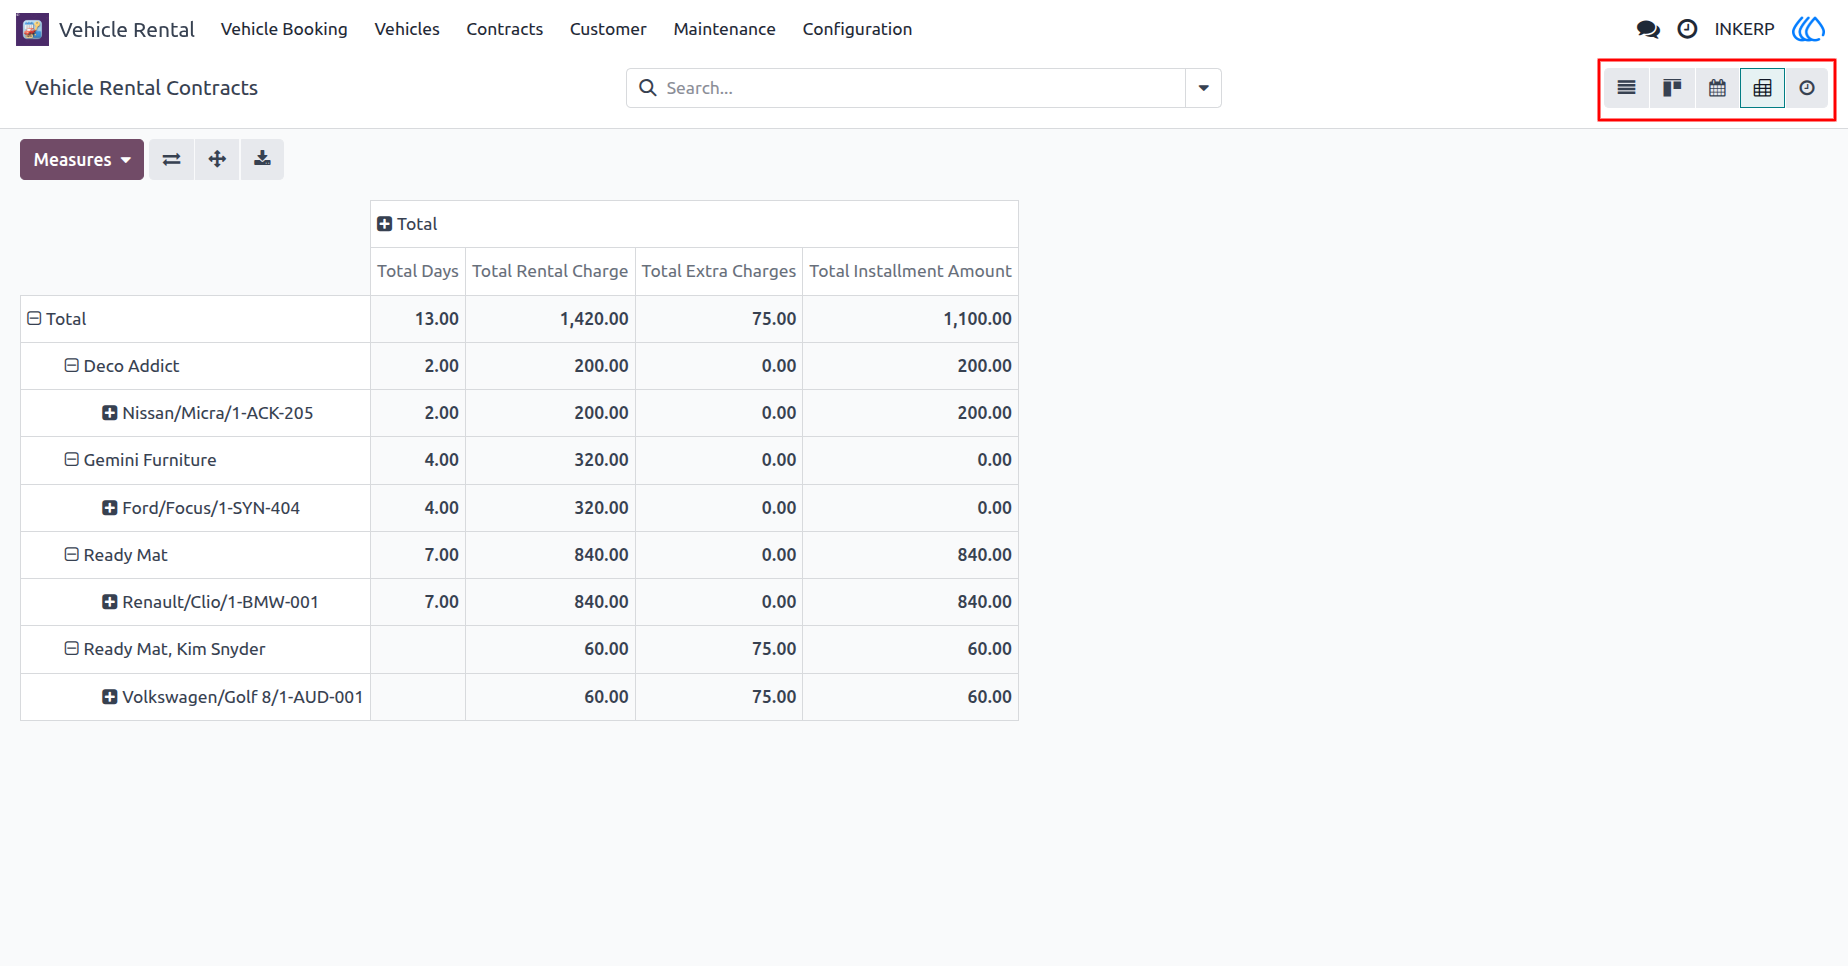The height and width of the screenshot is (966, 1848).
Task: Sort by Total Days column header
Action: pyautogui.click(x=418, y=271)
